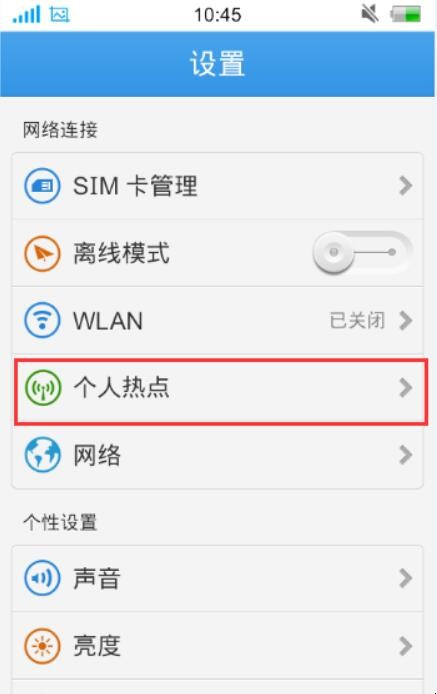Tap the offline mode paper plane icon
437x694 pixels.
42,253
